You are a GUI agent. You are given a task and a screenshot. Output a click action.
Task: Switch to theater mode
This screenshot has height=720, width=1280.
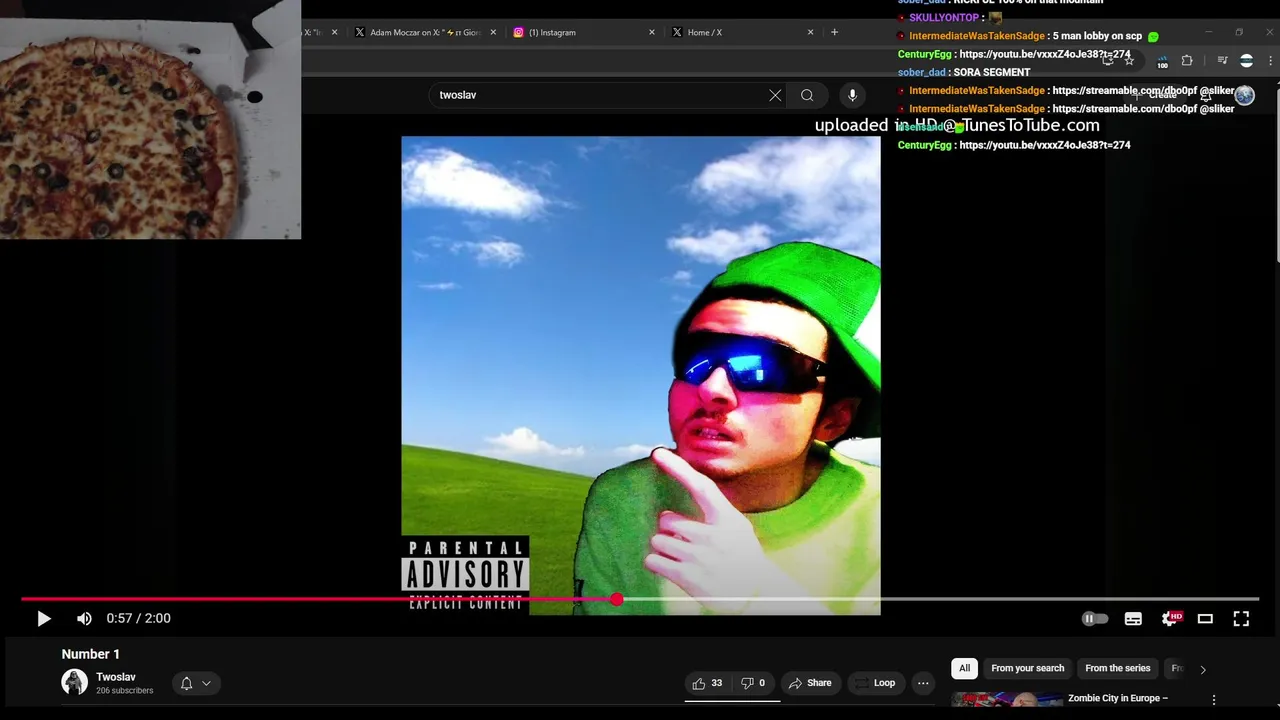pyautogui.click(x=1205, y=619)
